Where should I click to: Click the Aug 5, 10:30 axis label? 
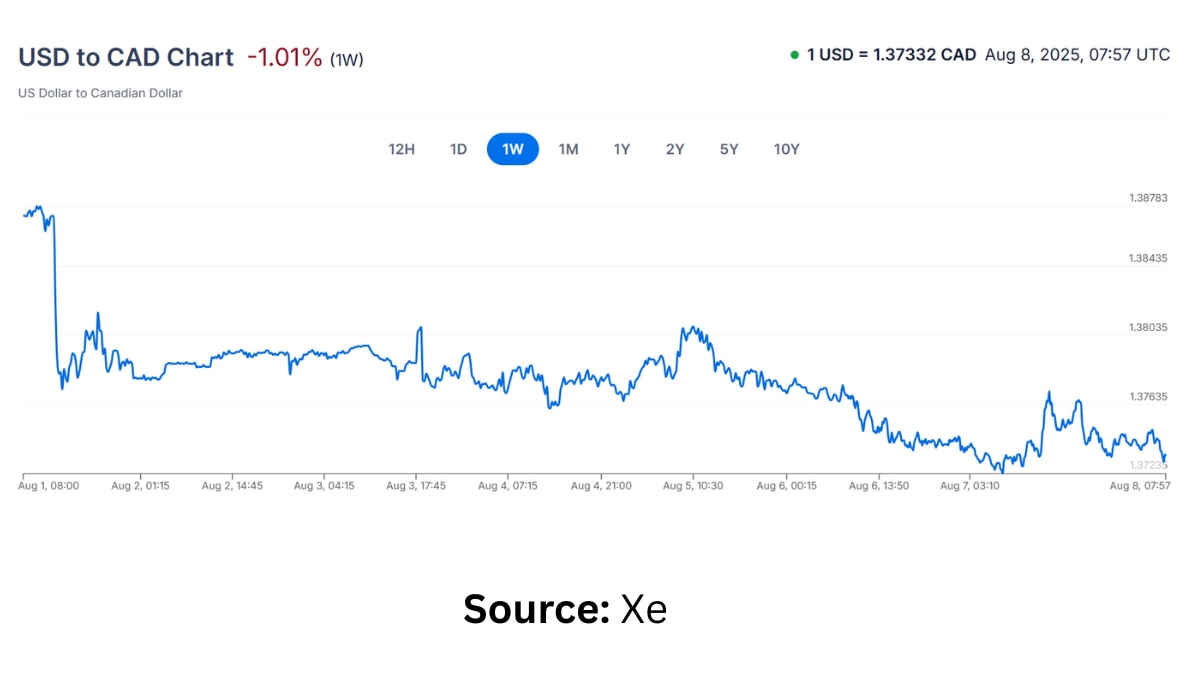(x=693, y=486)
